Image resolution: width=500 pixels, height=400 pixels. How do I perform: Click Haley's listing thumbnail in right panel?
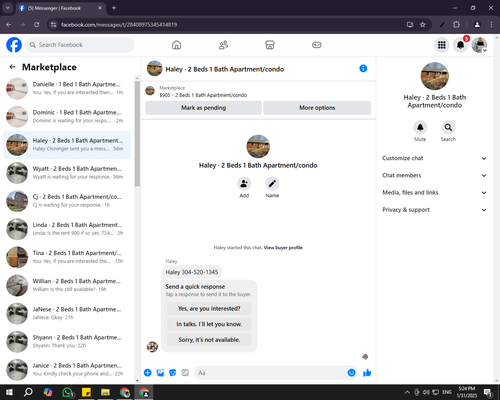click(435, 76)
